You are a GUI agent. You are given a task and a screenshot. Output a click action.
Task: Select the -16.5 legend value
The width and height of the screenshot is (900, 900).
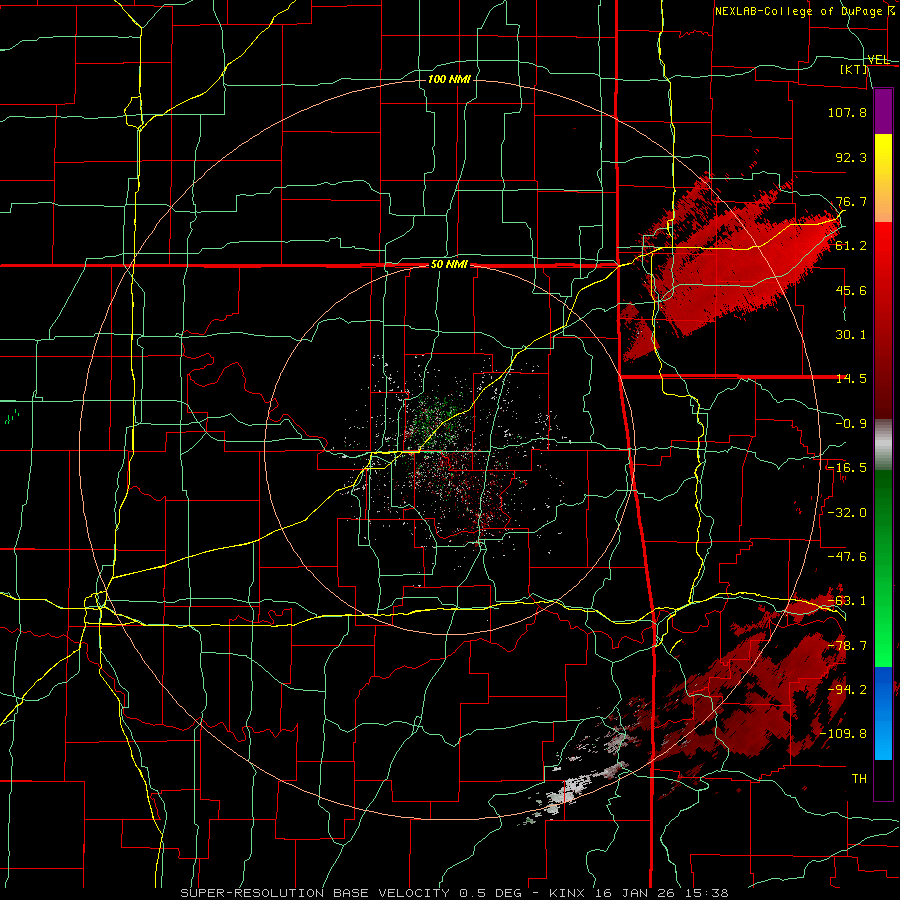[847, 468]
